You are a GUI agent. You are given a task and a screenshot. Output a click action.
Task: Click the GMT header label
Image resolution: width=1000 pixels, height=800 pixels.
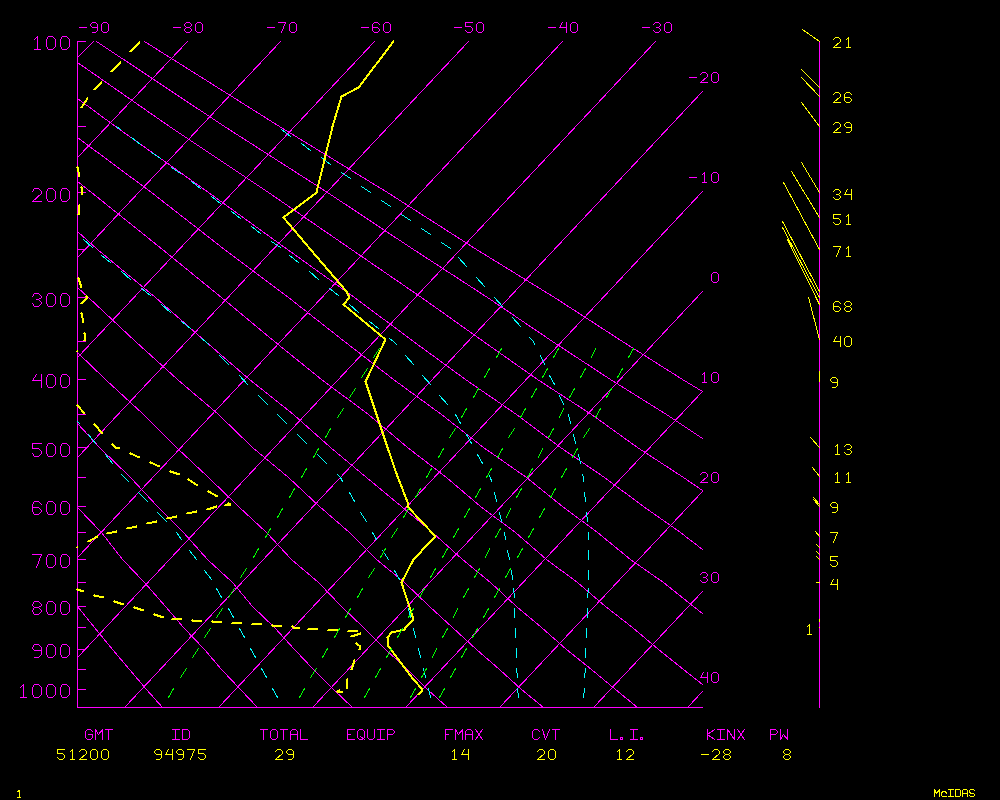tap(98, 735)
